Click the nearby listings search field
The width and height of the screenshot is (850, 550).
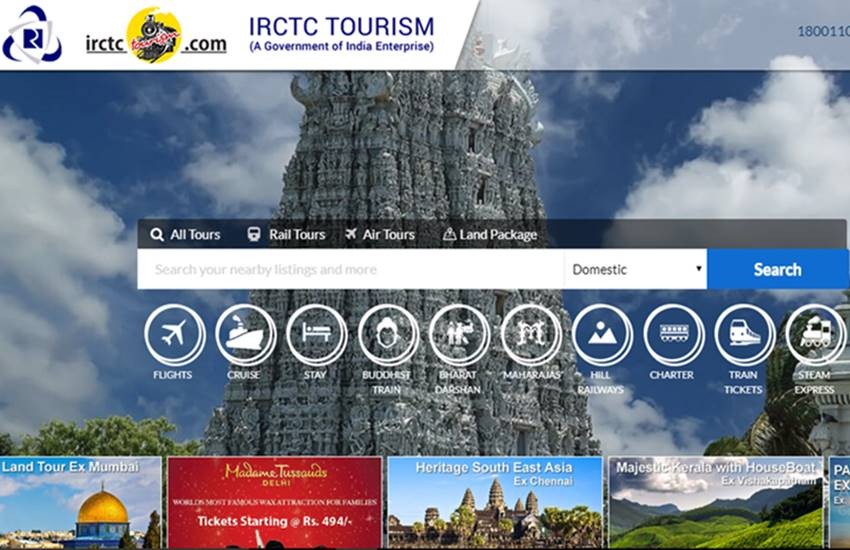[x=350, y=269]
